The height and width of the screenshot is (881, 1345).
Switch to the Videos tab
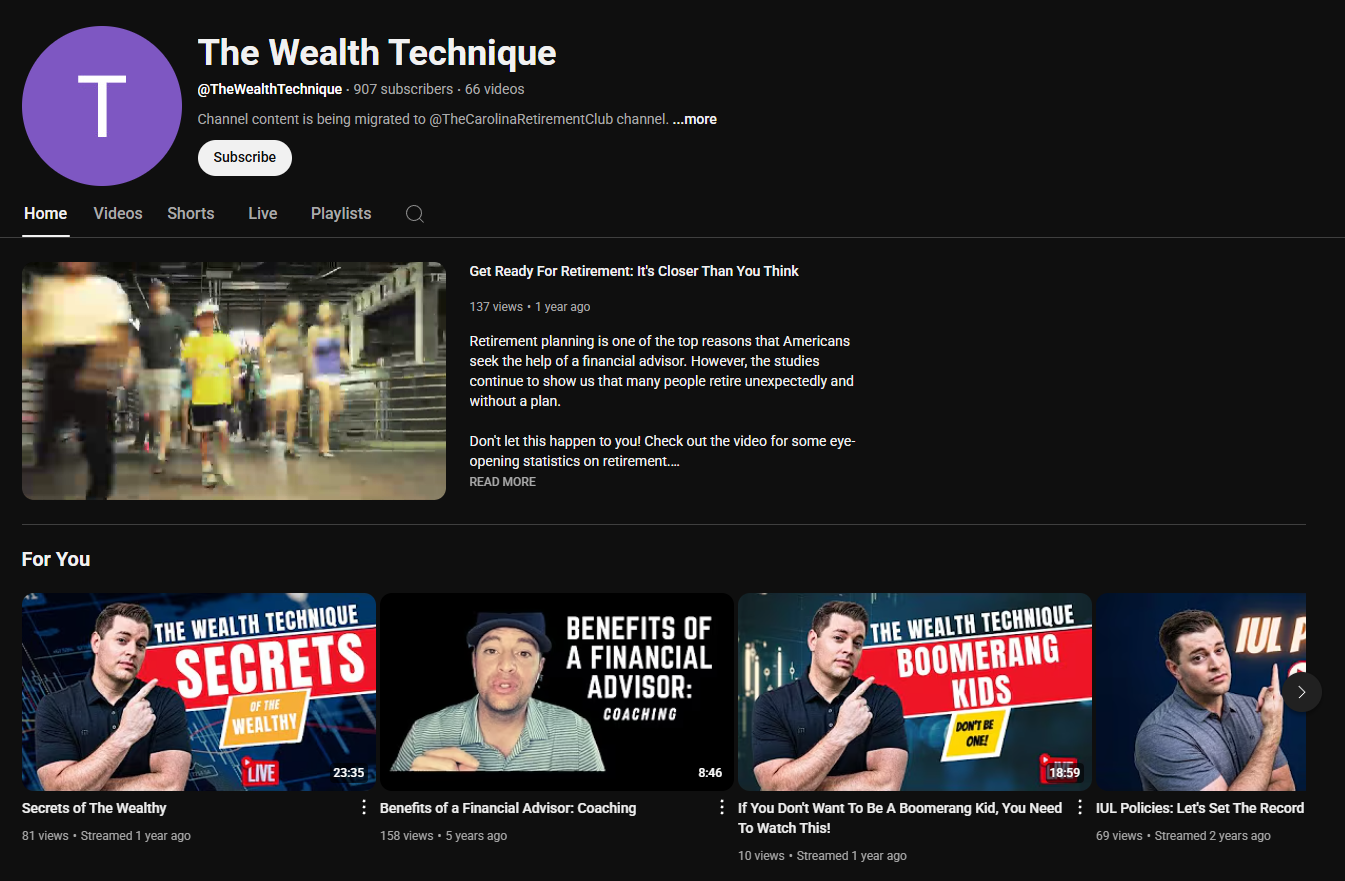[118, 214]
